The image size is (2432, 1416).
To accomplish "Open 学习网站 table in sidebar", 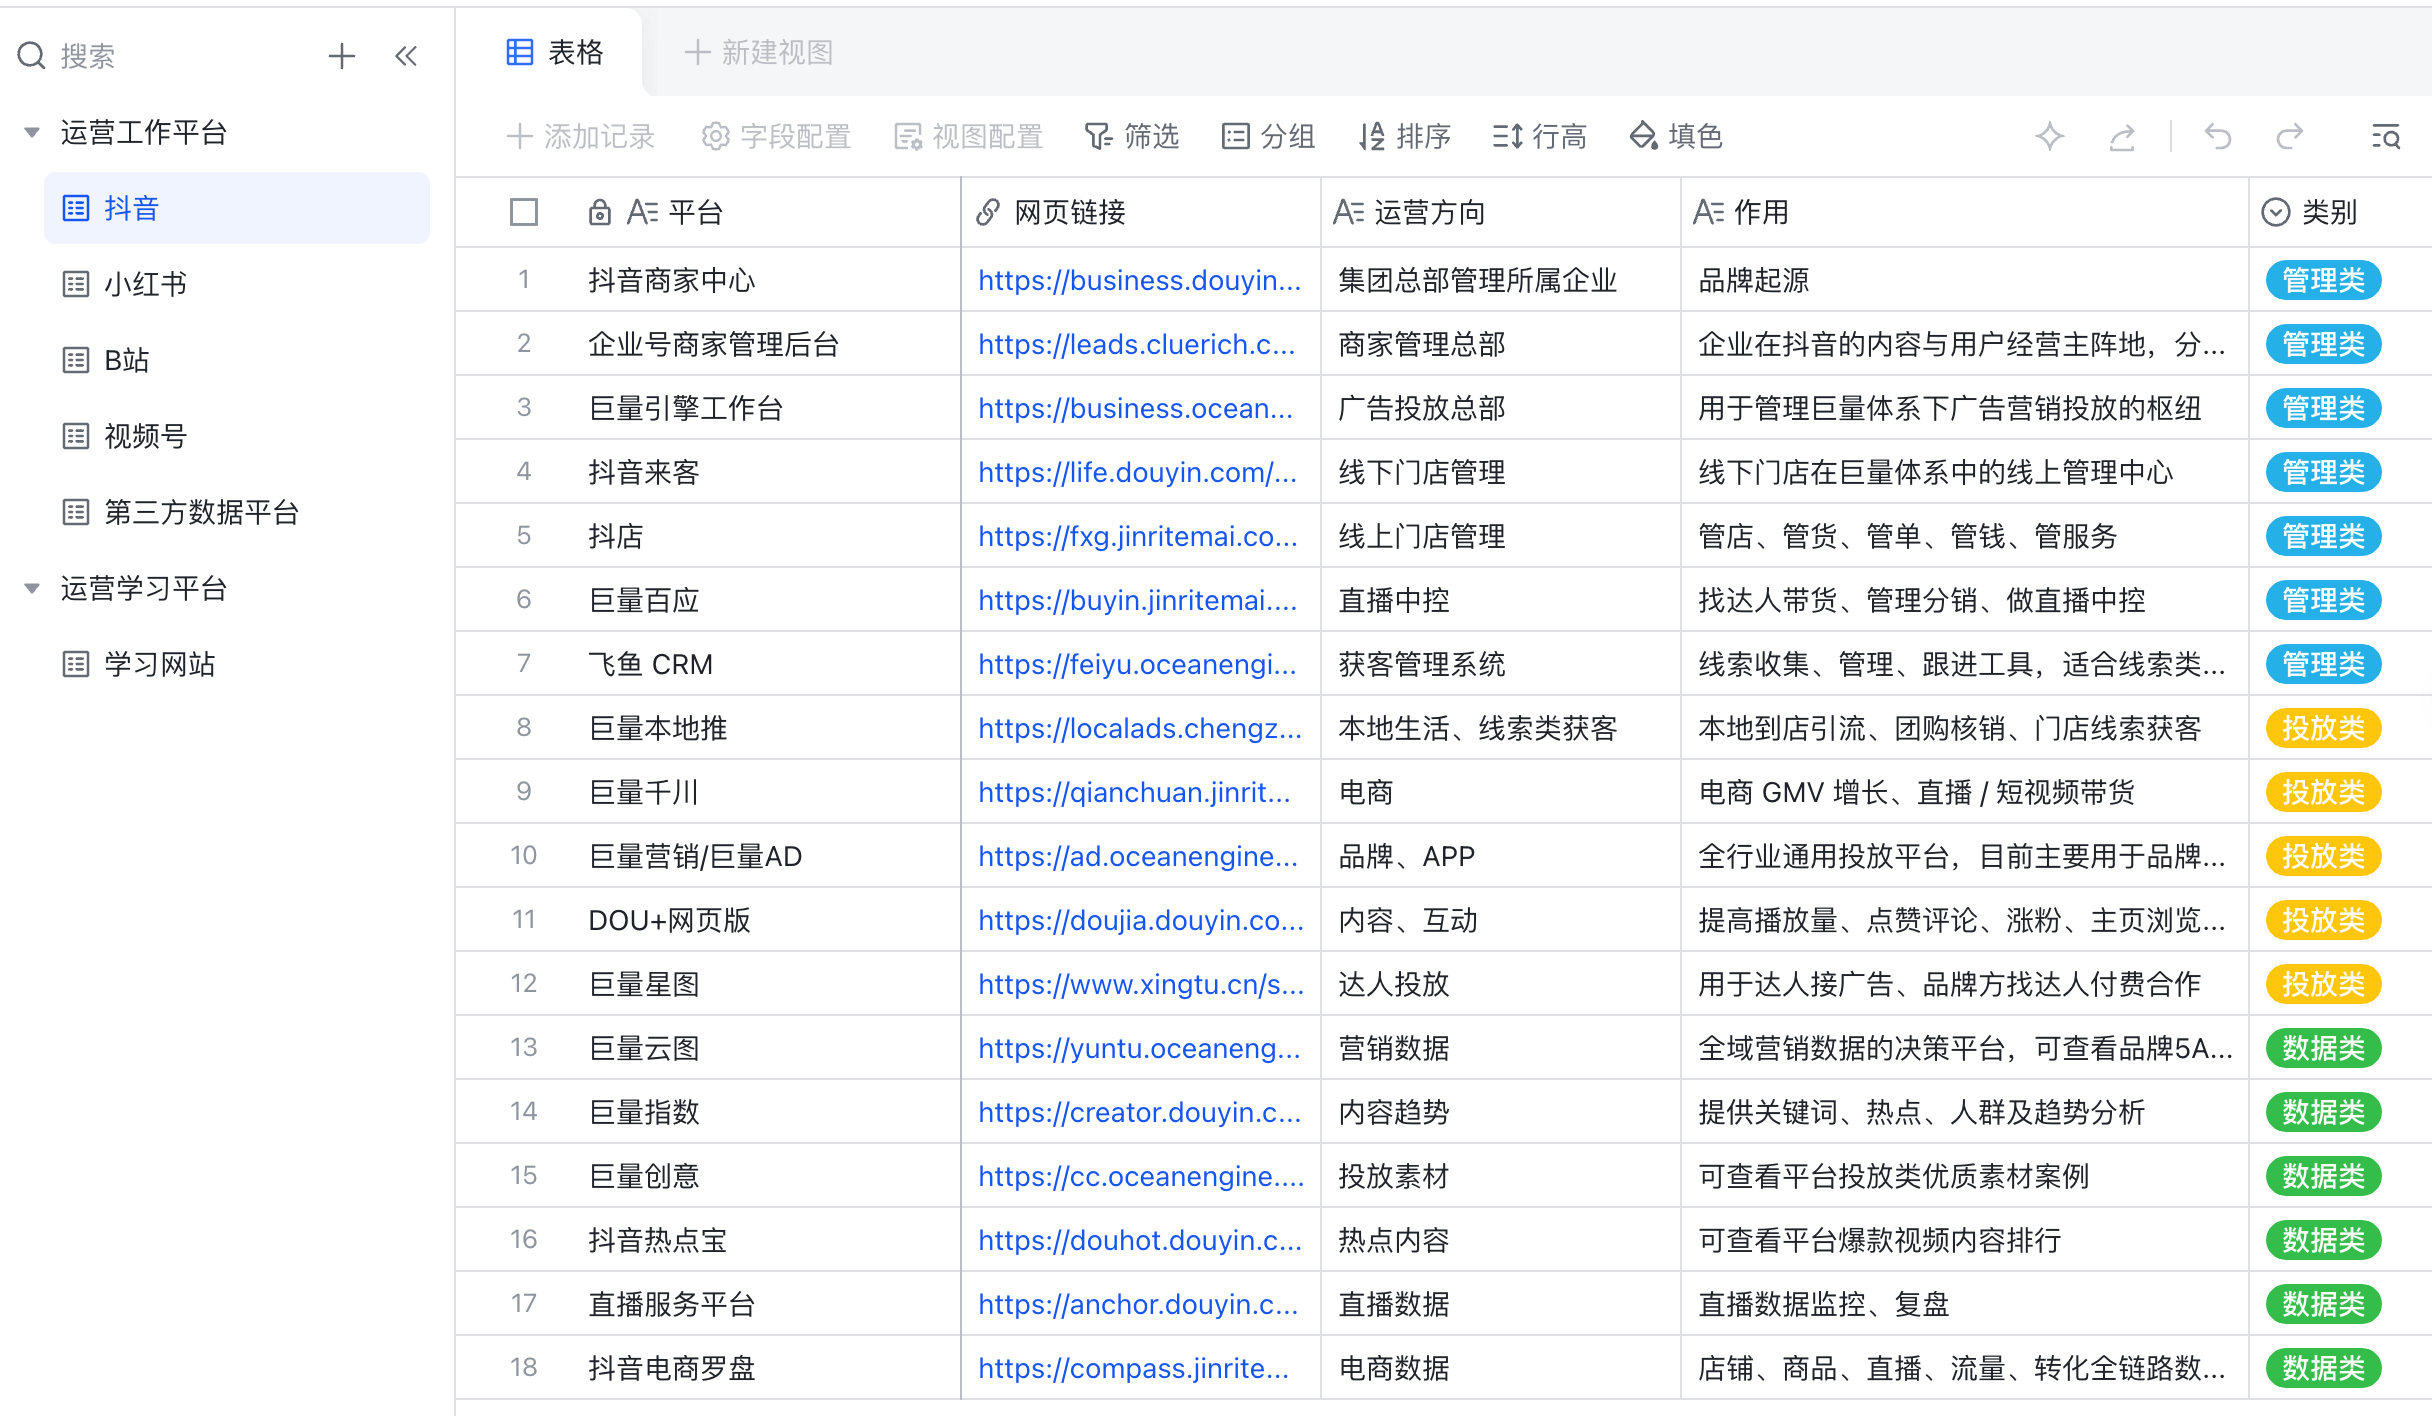I will click(237, 664).
